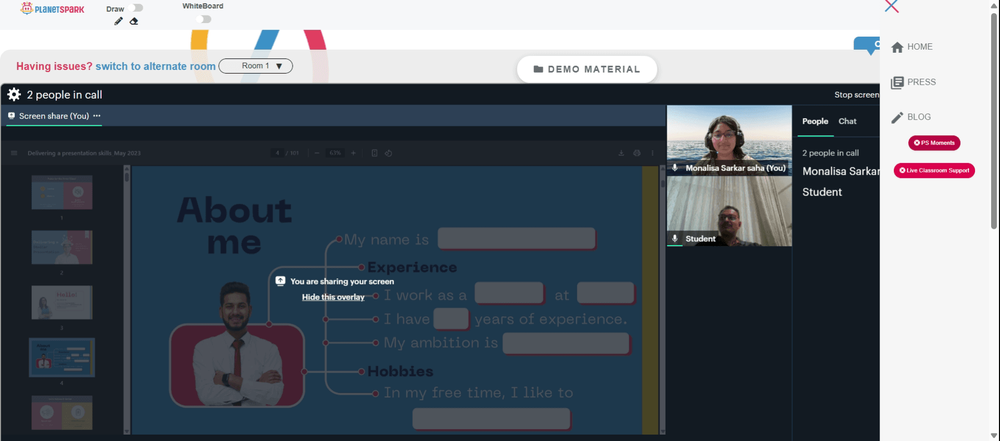Select the eraser tool
This screenshot has height=441, width=1000.
coord(134,21)
